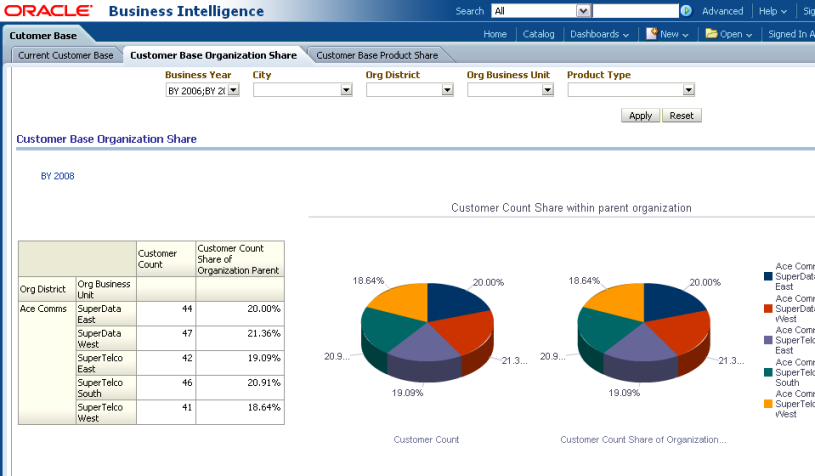Click the SuperData West row label
This screenshot has height=476, width=815.
(x=106, y=338)
